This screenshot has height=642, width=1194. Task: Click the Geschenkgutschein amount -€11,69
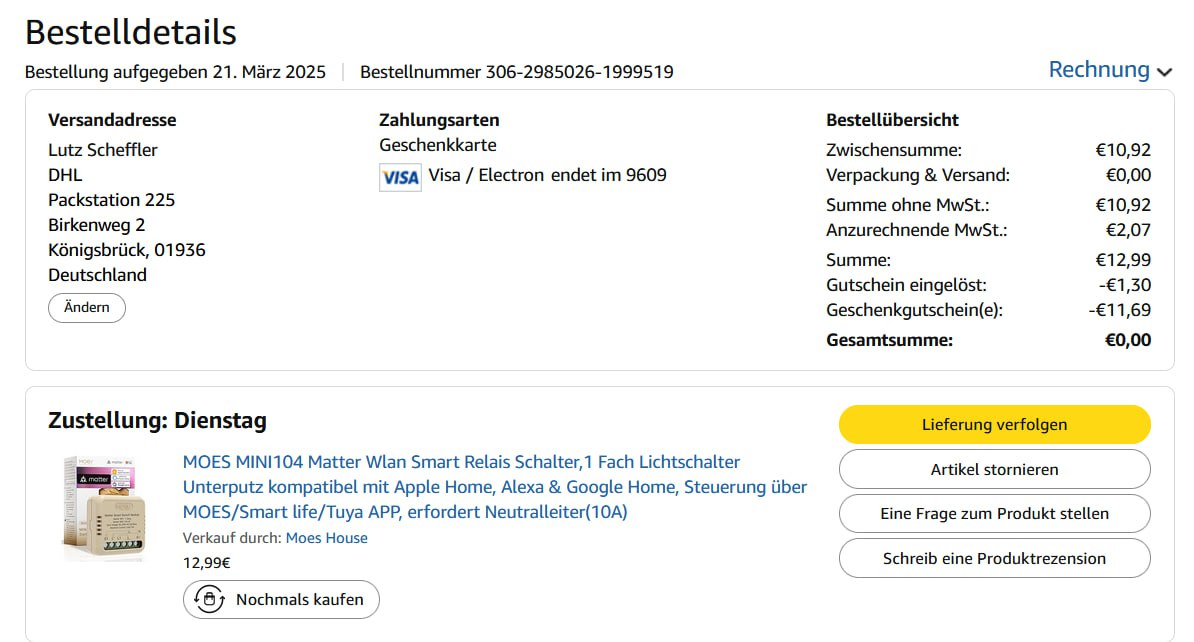point(1119,310)
